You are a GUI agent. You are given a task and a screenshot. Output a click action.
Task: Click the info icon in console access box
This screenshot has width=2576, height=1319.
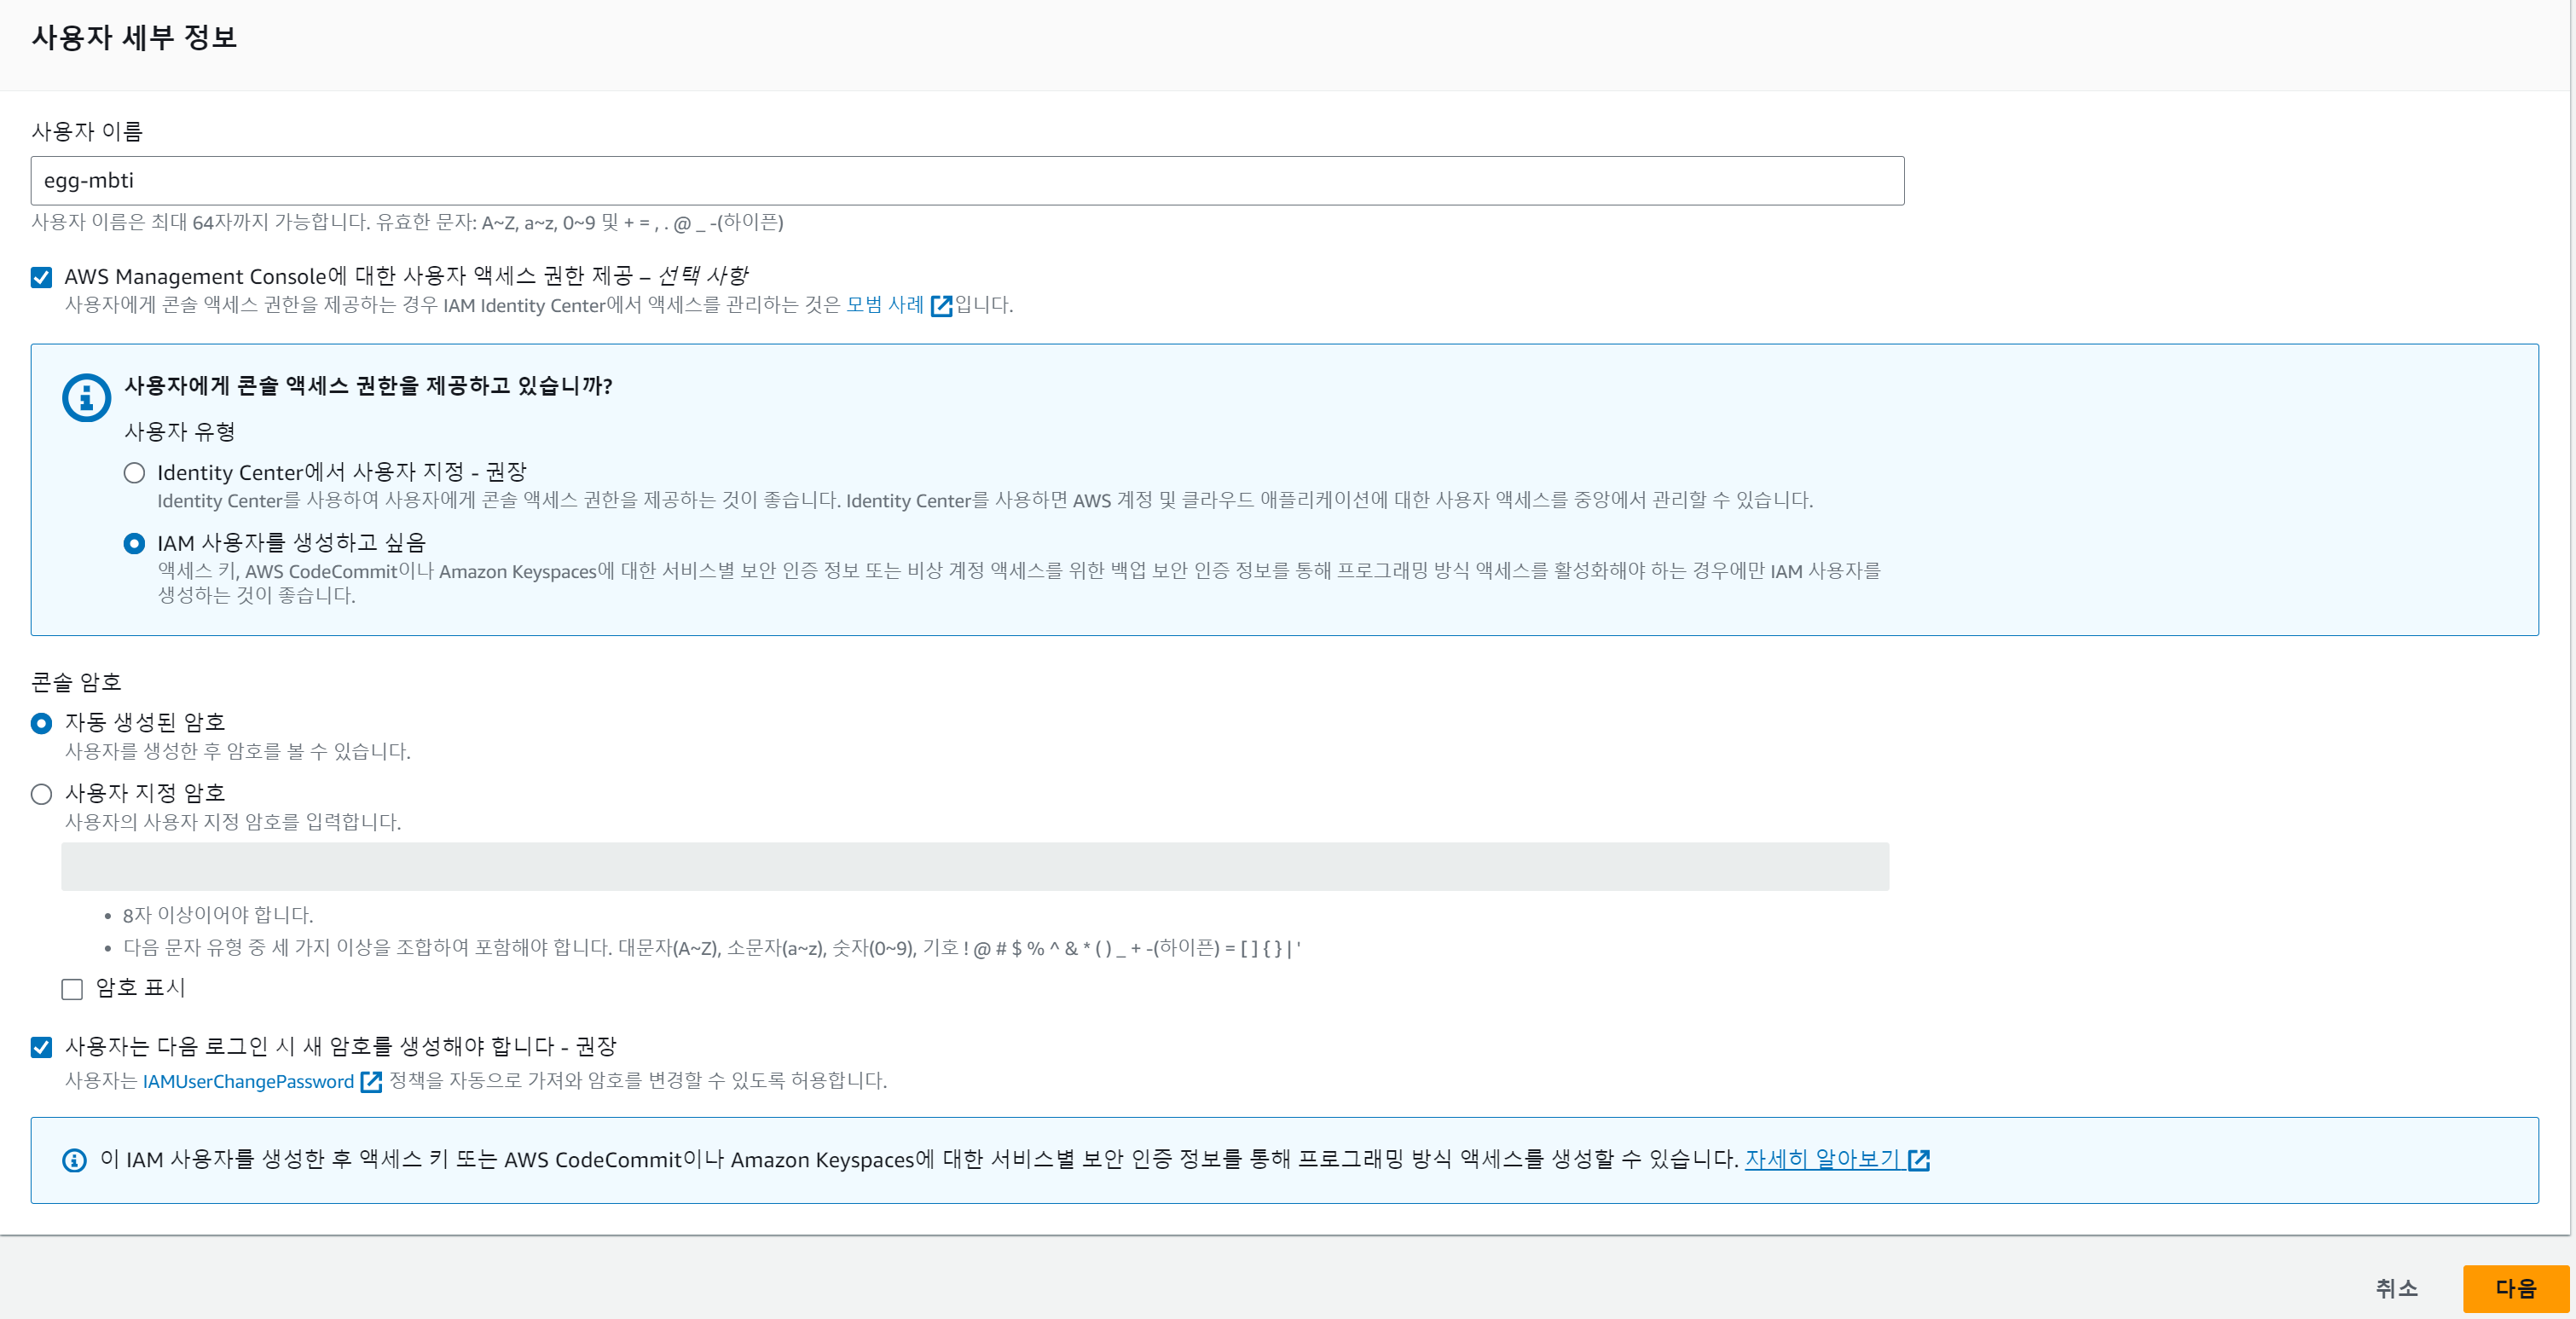coord(87,398)
